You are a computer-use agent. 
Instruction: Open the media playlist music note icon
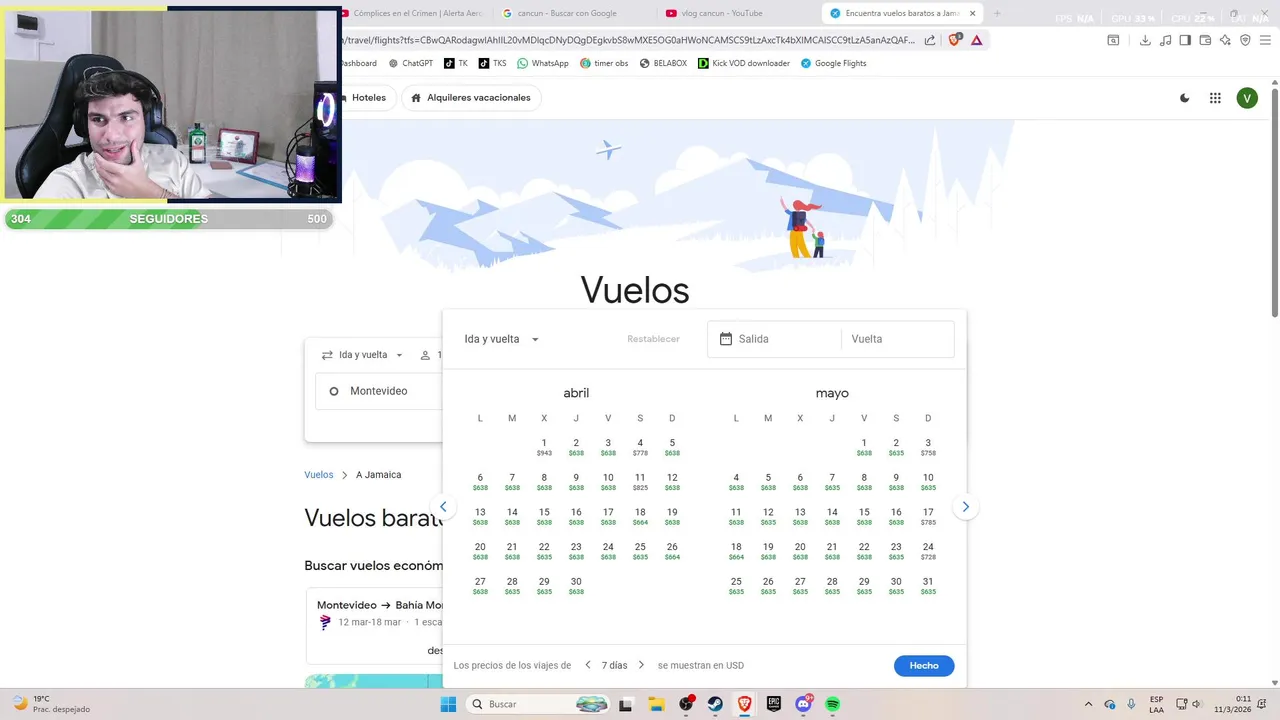pos(1165,40)
